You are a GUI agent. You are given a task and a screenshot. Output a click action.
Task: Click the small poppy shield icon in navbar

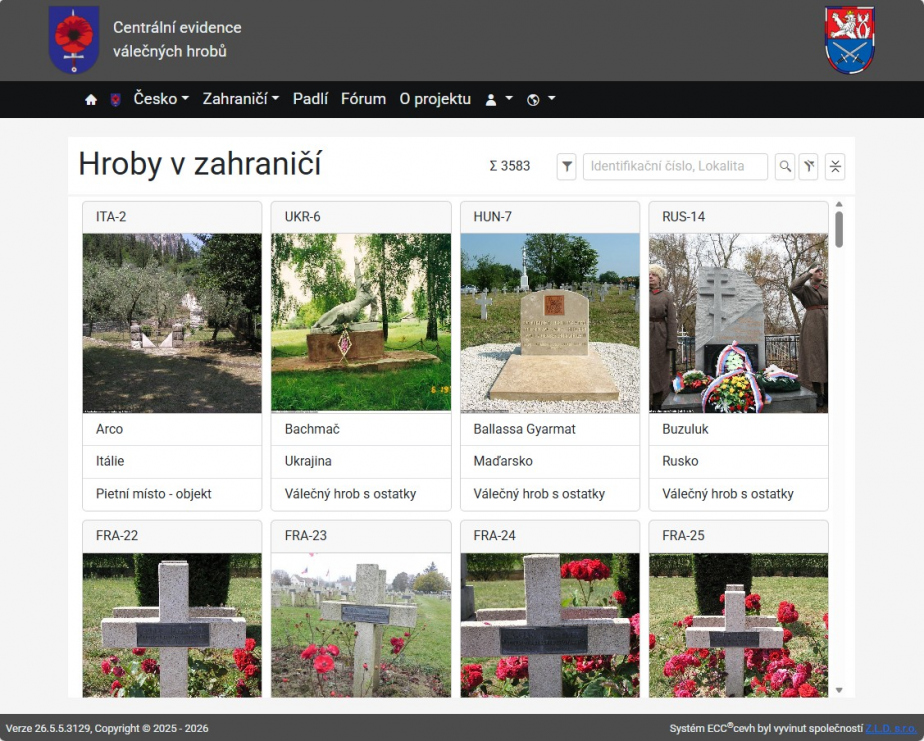[116, 100]
